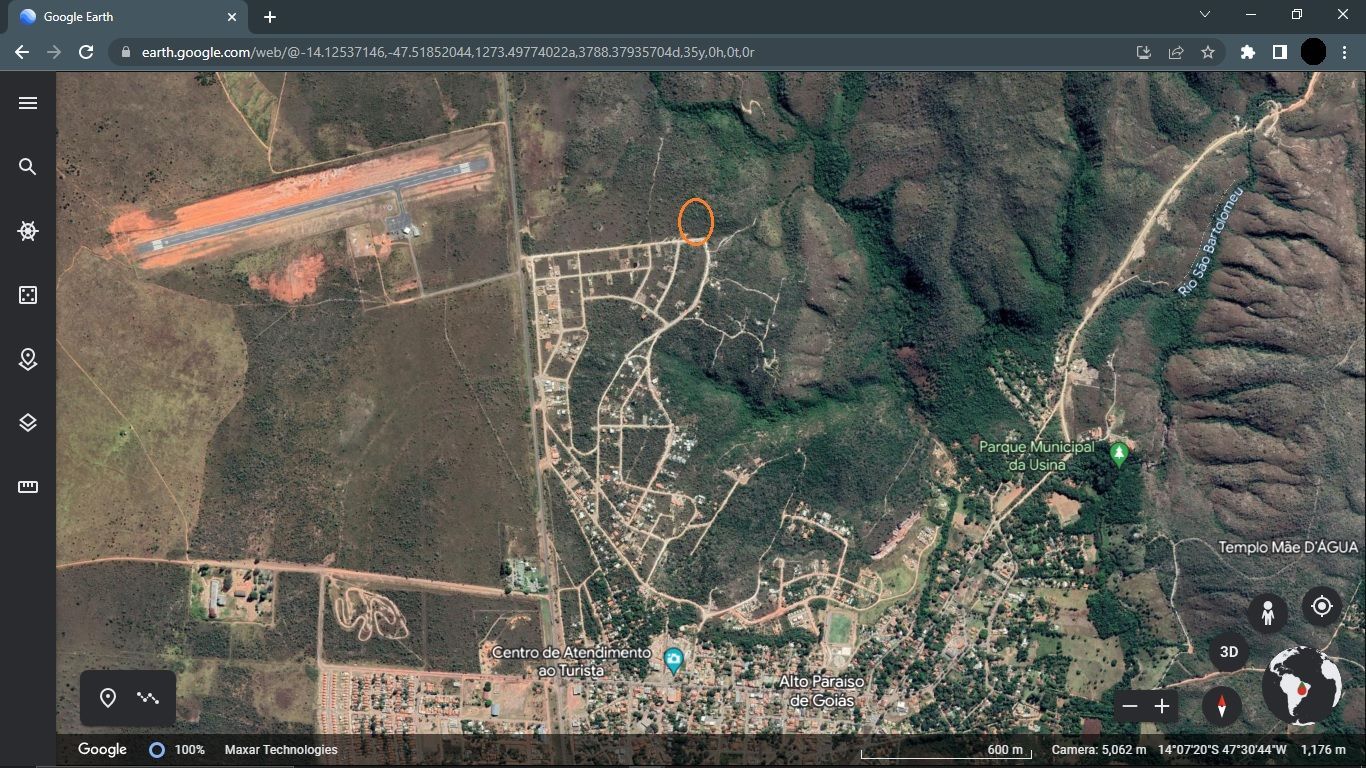This screenshot has height=768, width=1366.
Task: Toggle the 3D view button
Action: (1229, 652)
